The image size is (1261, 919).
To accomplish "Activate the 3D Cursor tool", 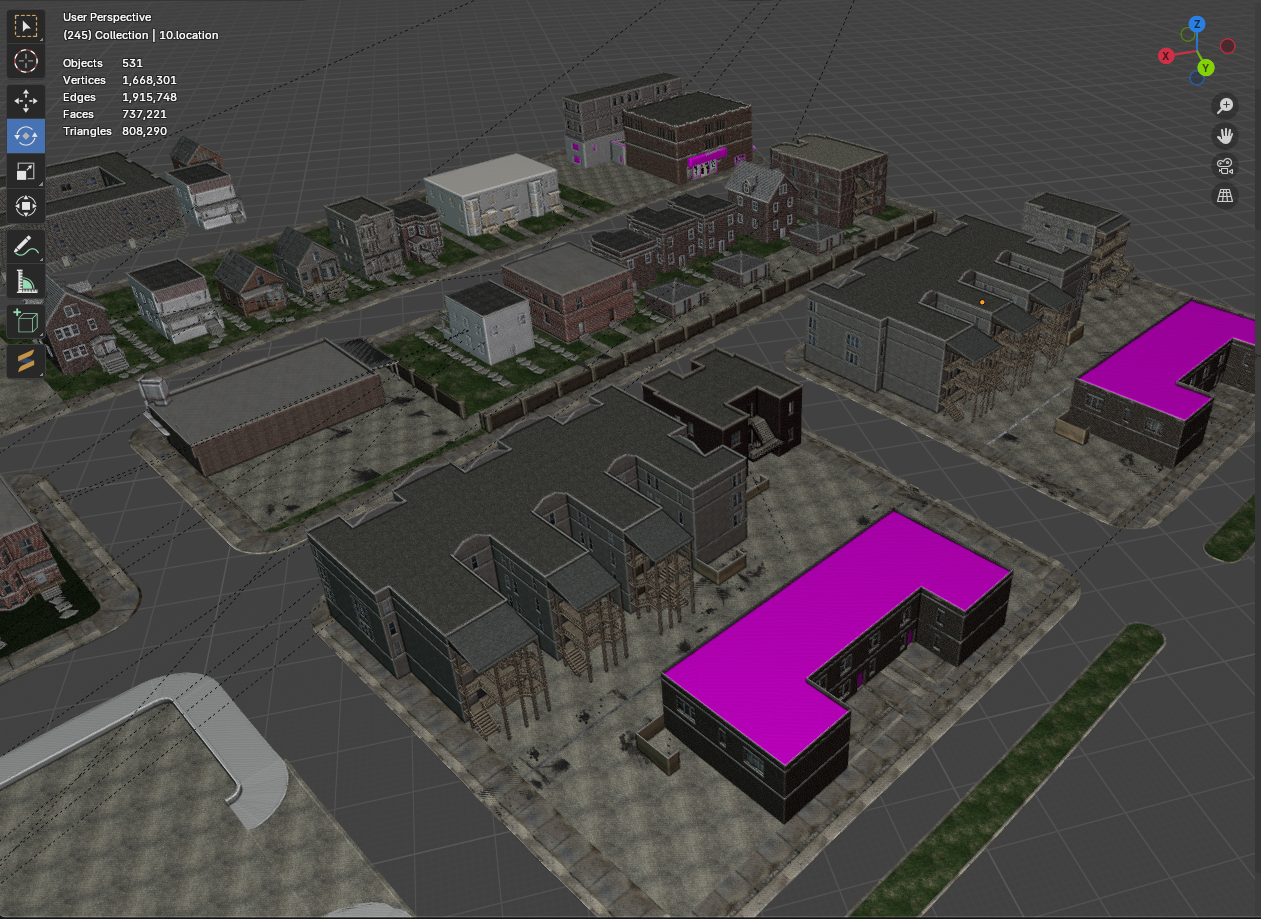I will point(26,61).
